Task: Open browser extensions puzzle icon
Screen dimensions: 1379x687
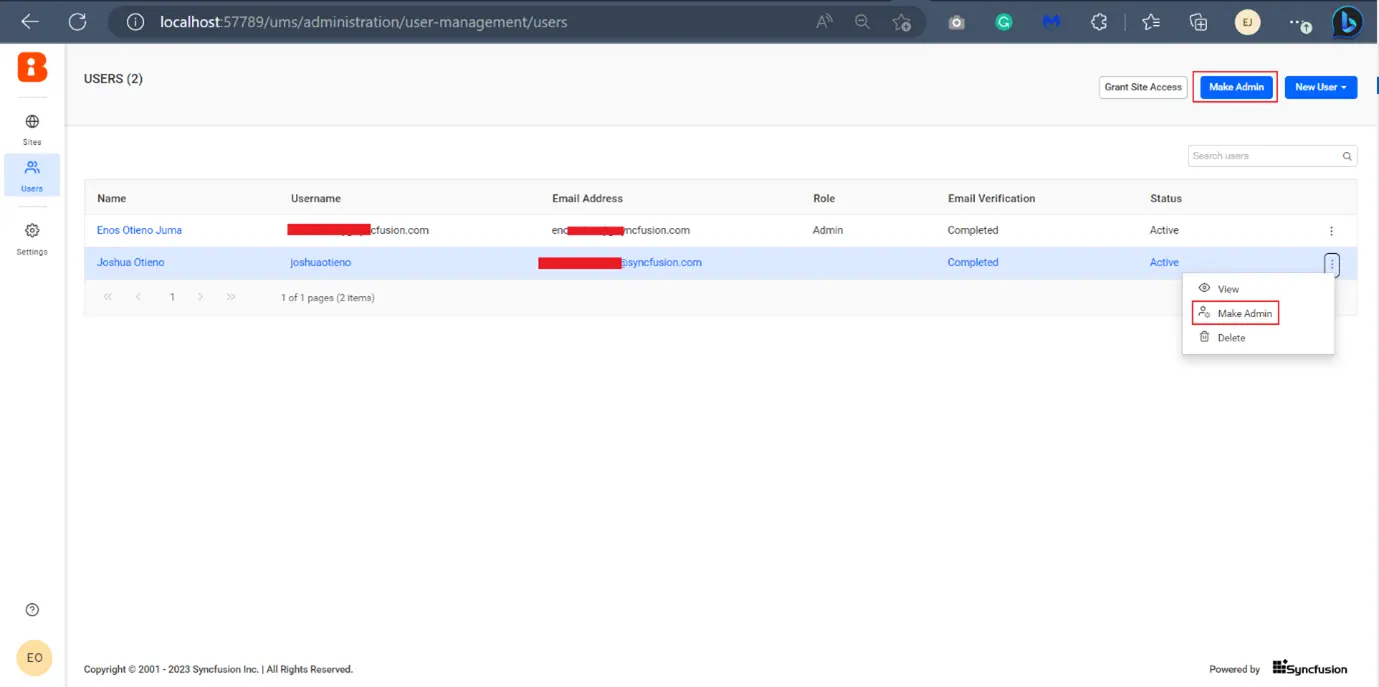Action: (x=1099, y=22)
